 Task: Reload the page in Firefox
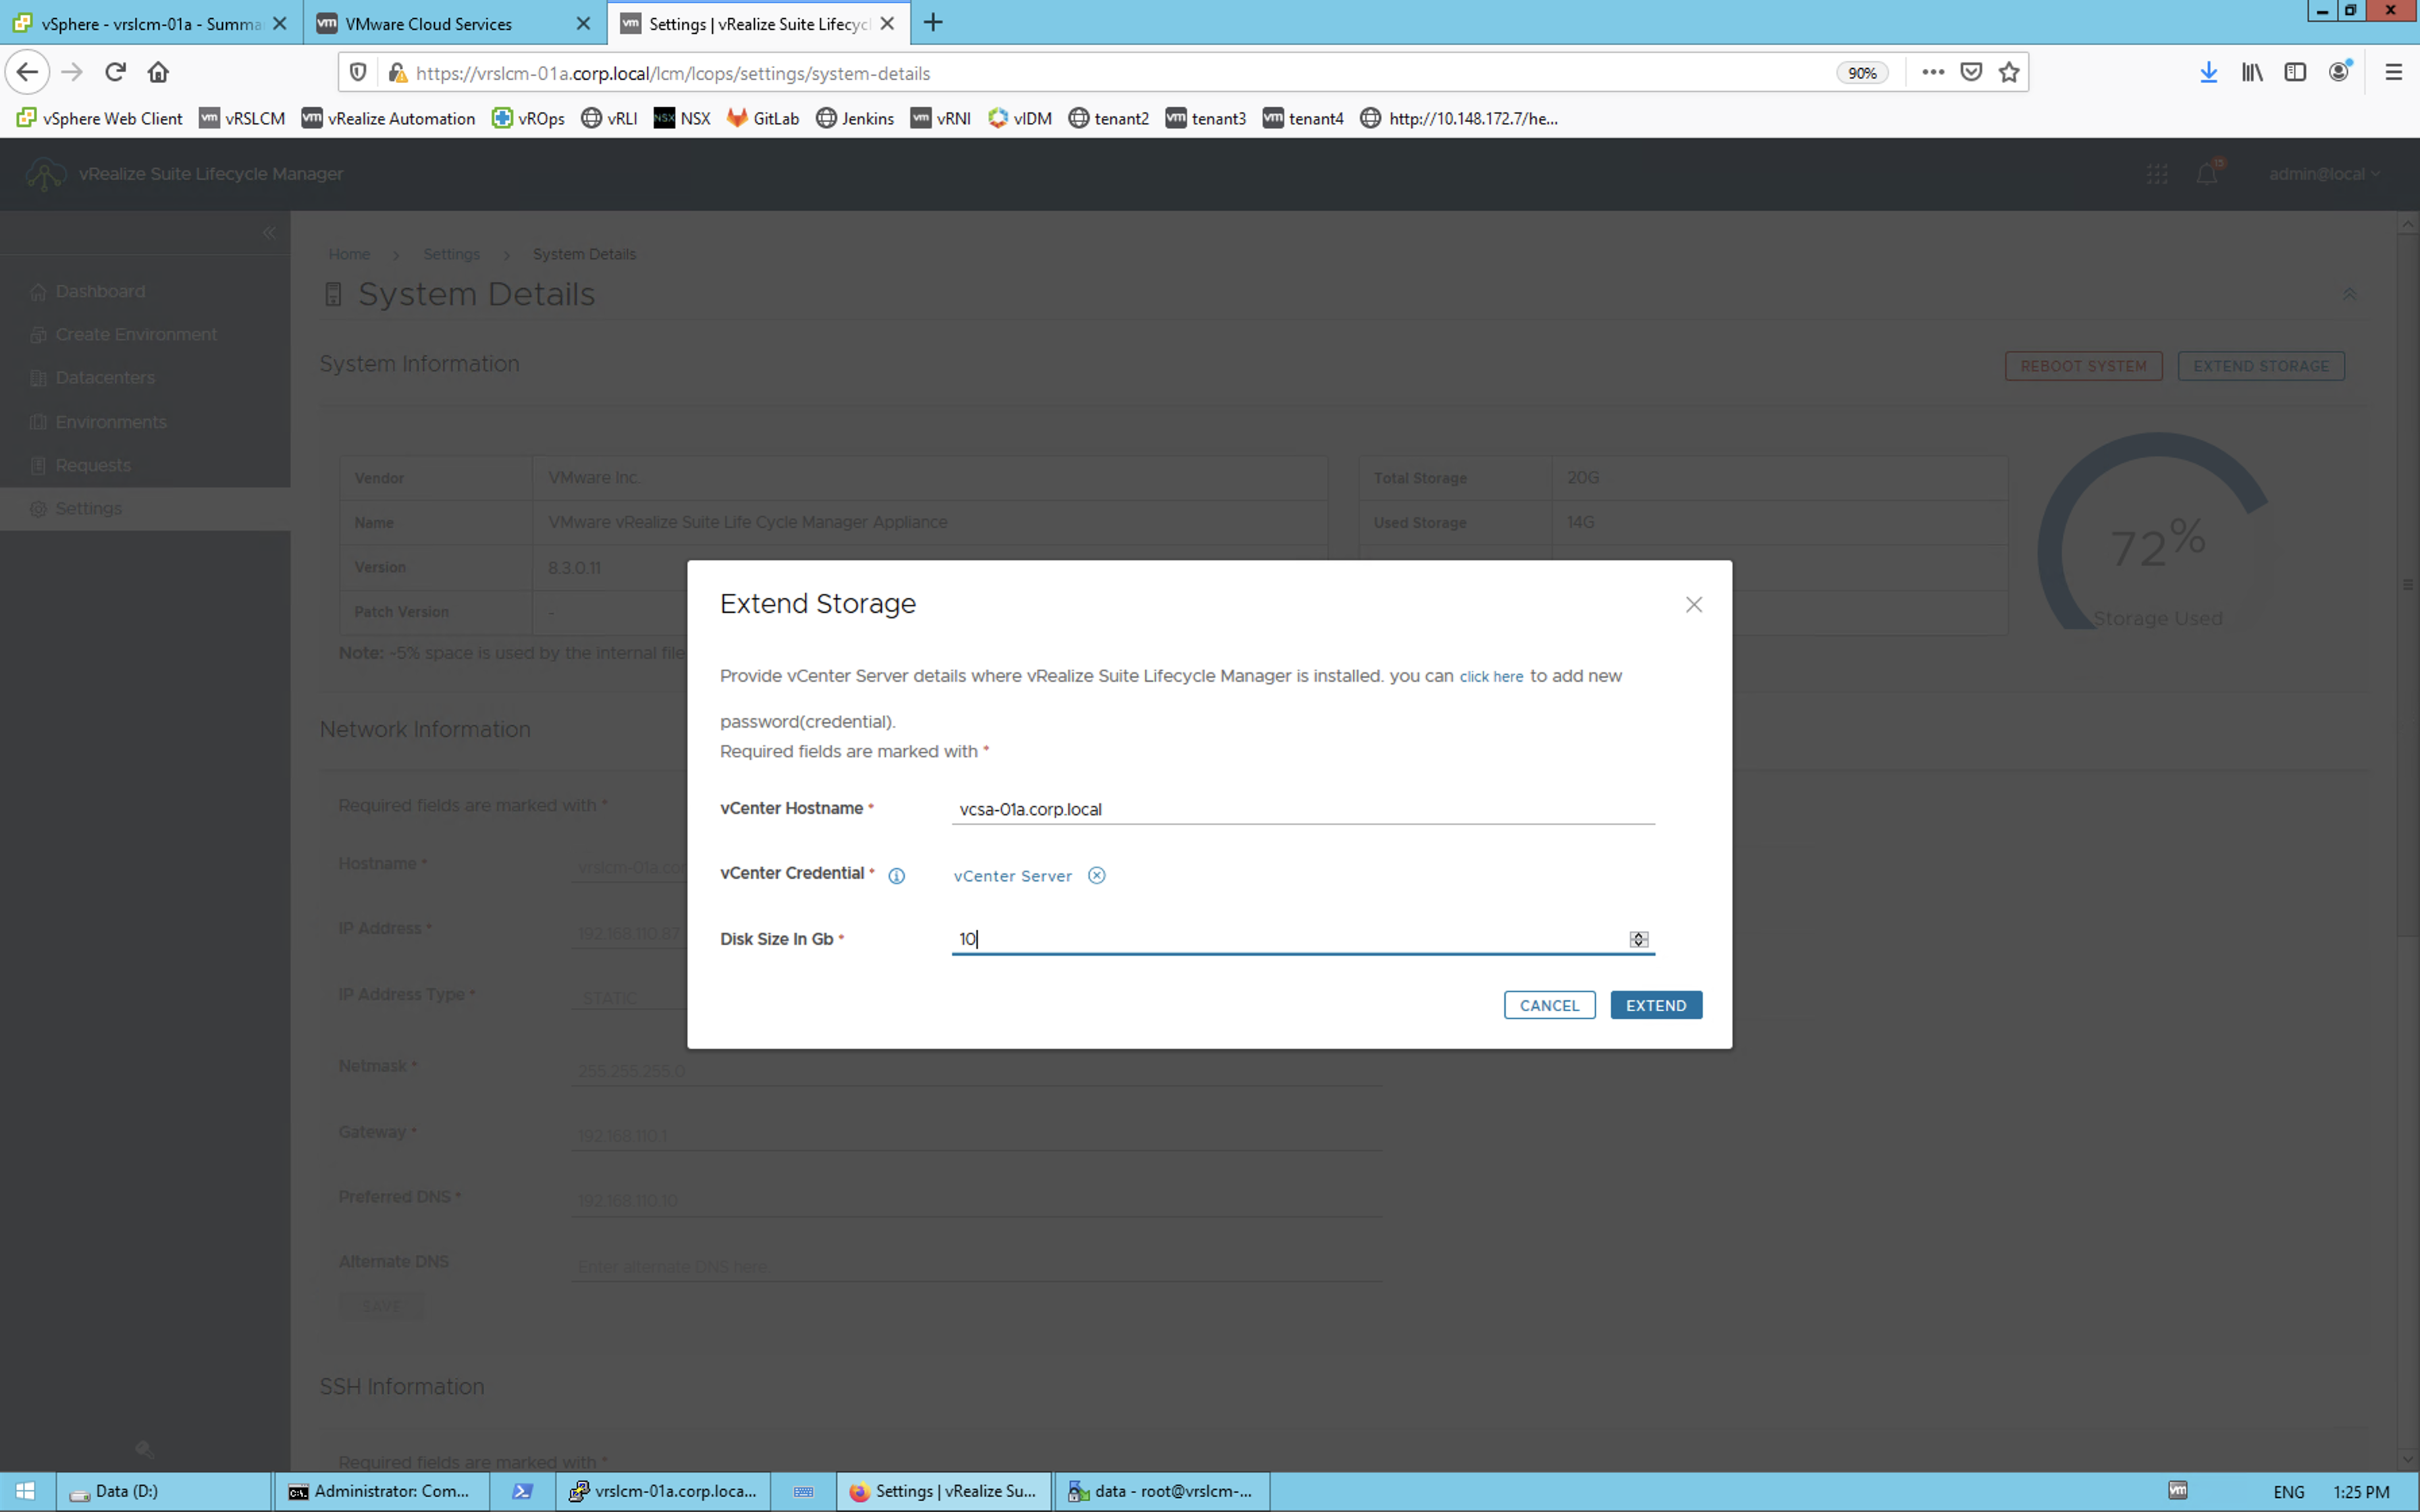(x=115, y=72)
